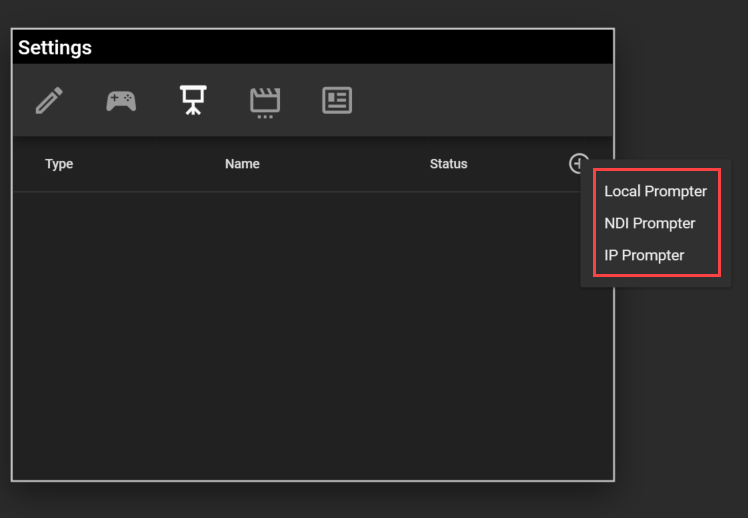Switch to the gamepad controller settings

tap(121, 100)
